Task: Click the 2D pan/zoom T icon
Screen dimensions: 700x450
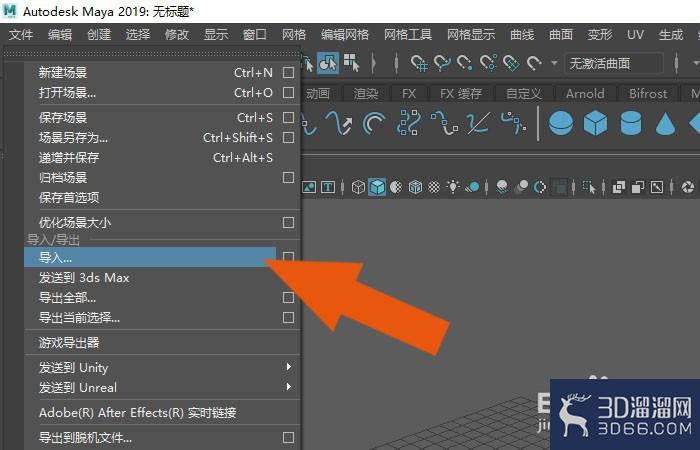Action: 328,187
